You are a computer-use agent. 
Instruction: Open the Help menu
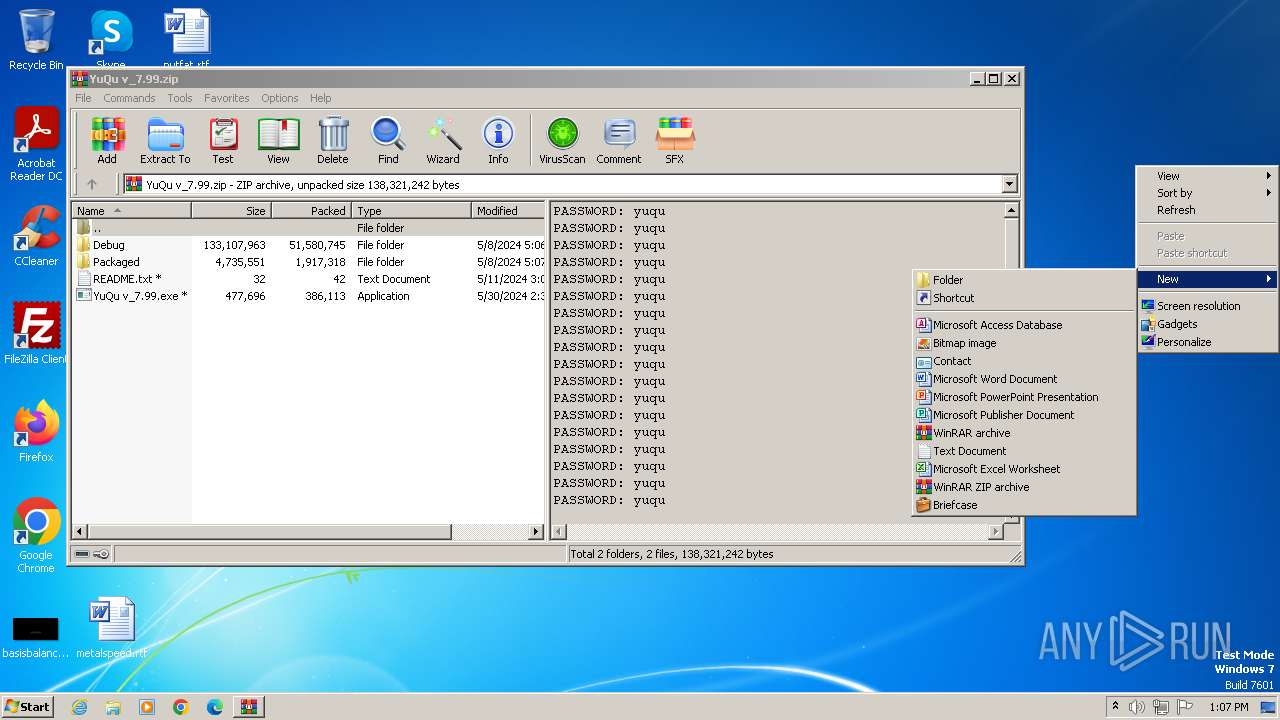(x=320, y=98)
